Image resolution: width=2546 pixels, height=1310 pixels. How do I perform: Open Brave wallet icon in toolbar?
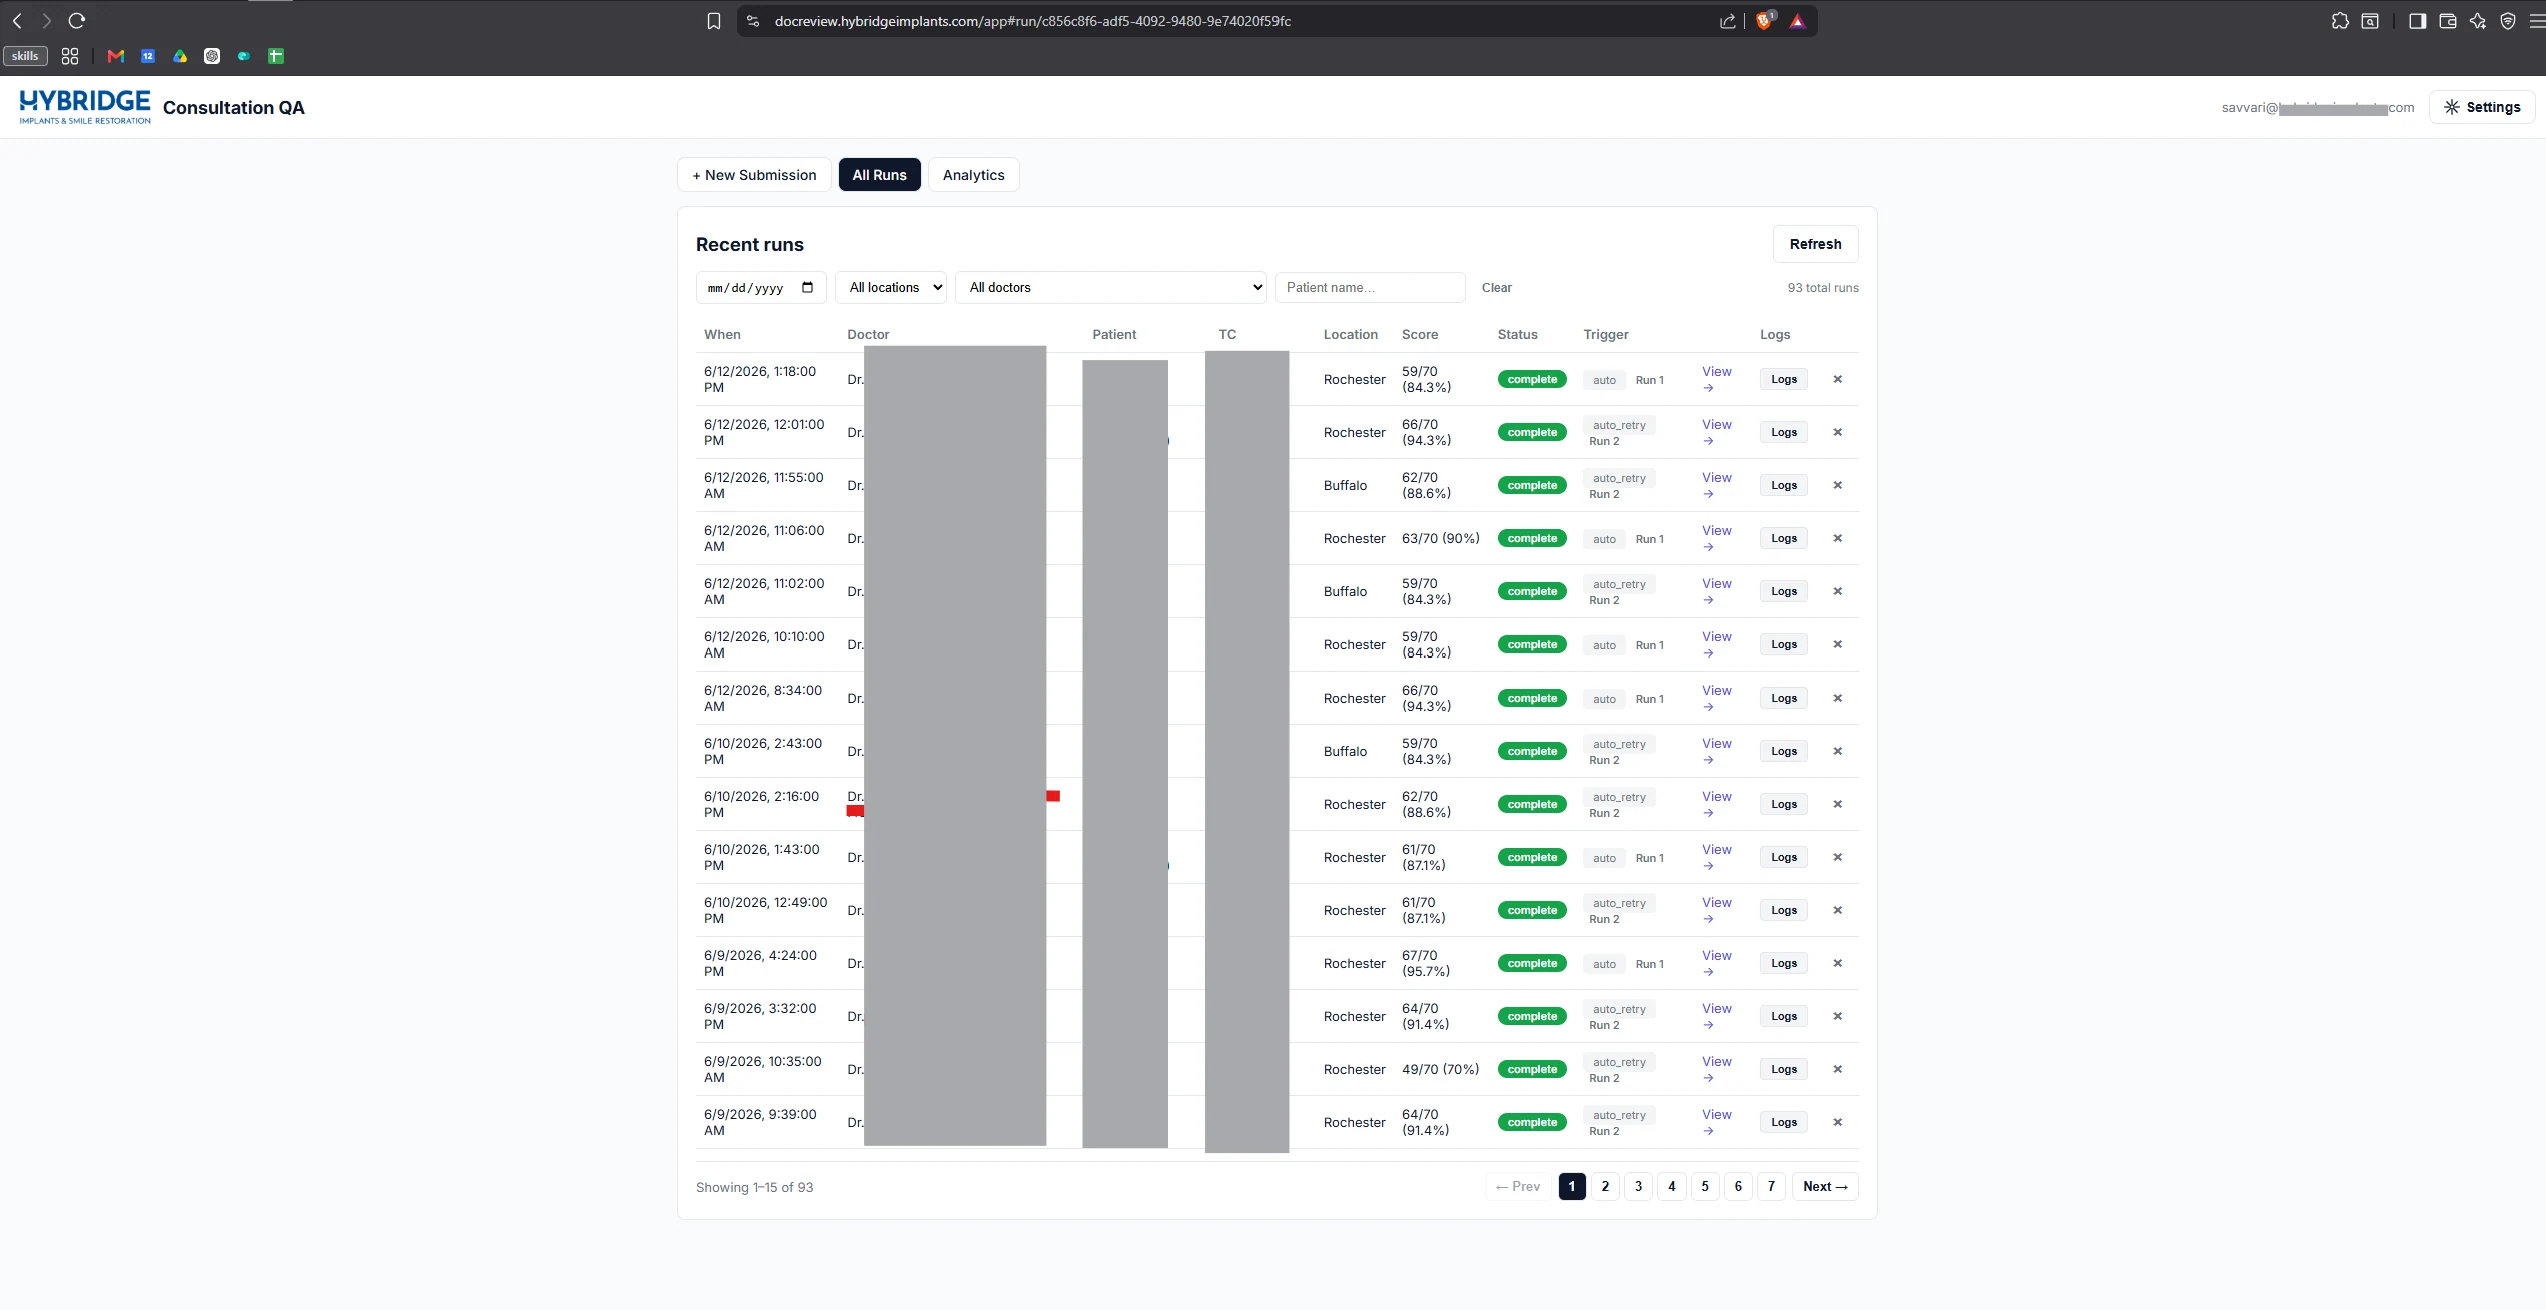(x=2448, y=21)
